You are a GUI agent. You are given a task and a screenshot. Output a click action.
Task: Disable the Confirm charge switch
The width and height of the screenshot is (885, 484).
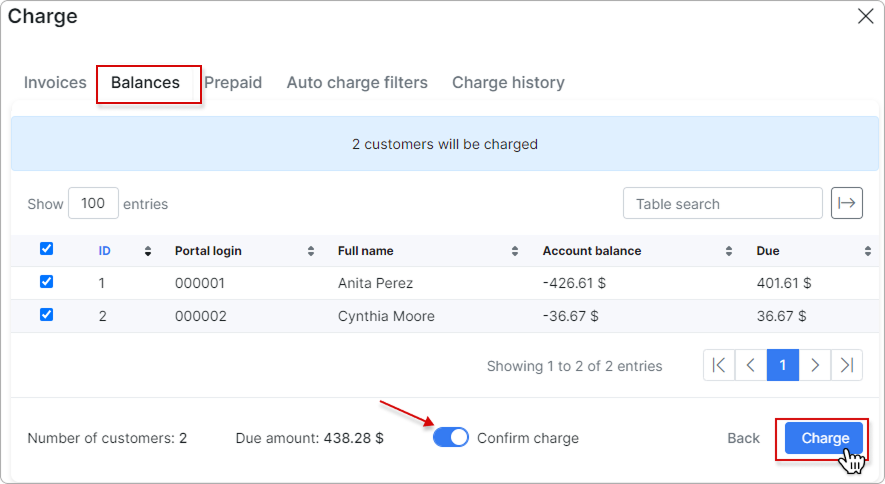[451, 437]
